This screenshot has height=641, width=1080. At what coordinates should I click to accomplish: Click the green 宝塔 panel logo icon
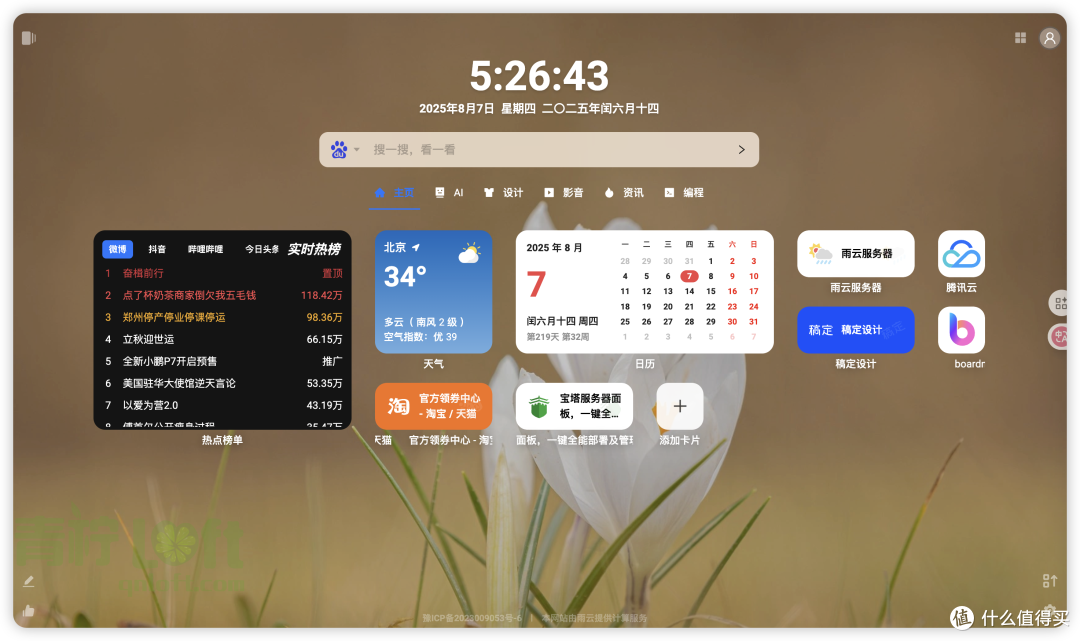[x=539, y=406]
